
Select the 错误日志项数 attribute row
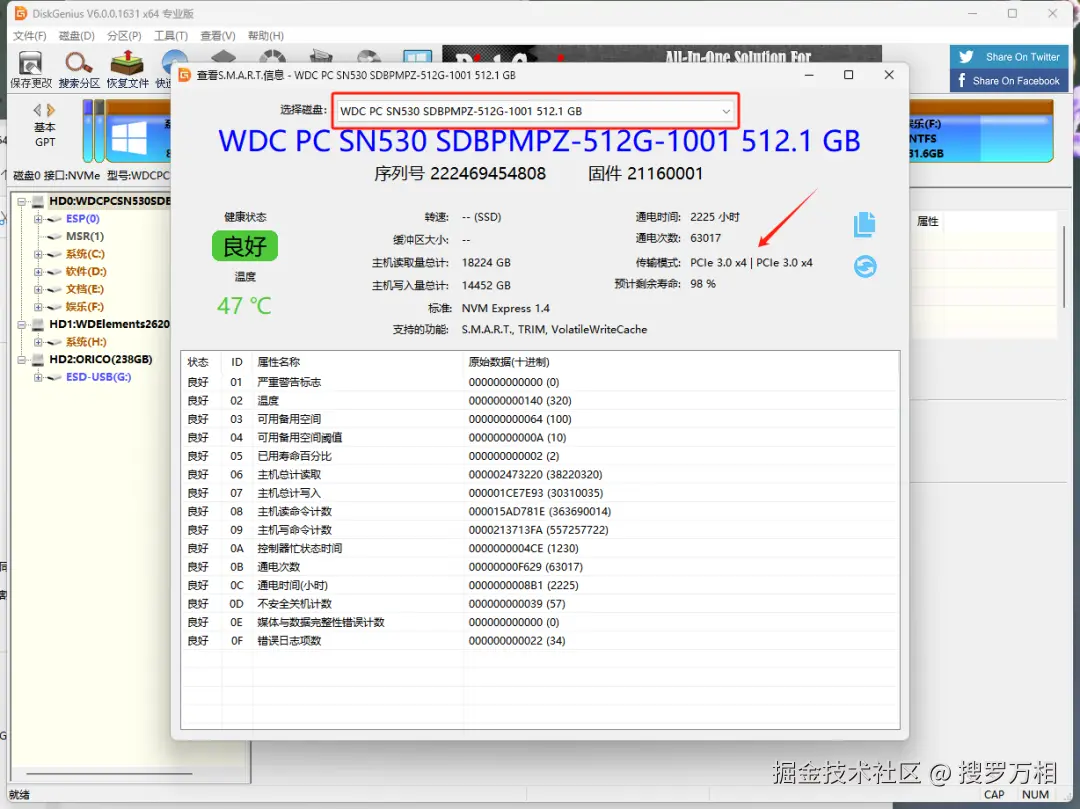pos(540,641)
